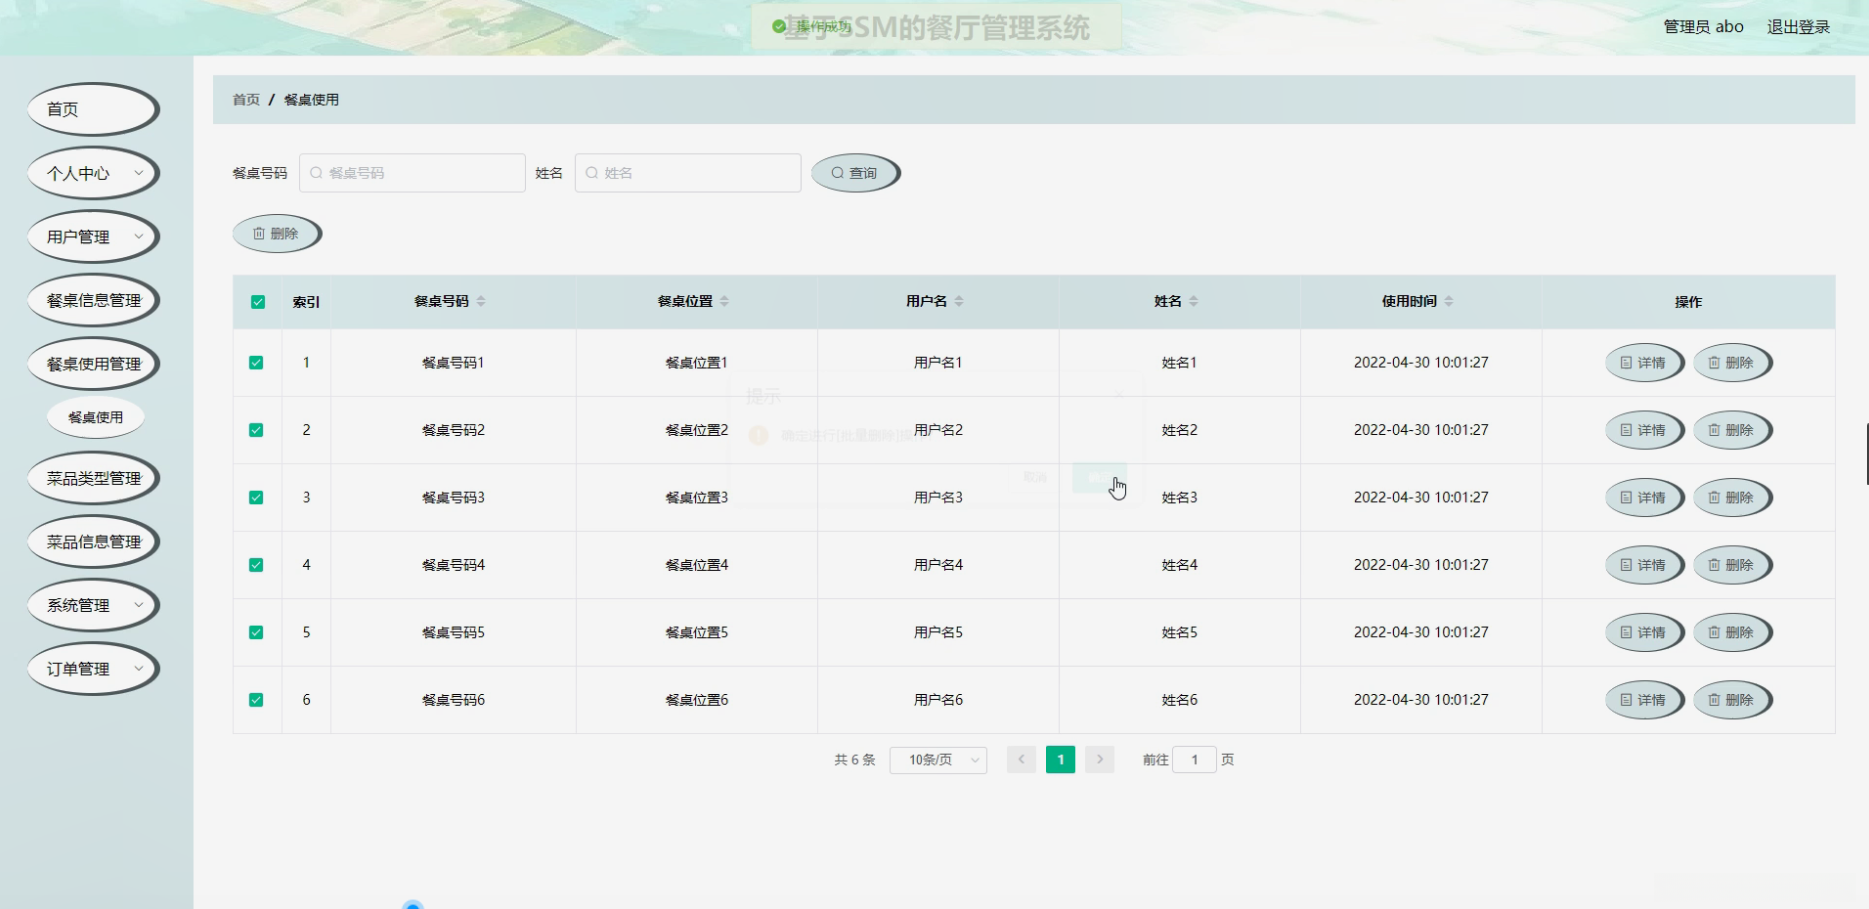Expand the 个人中心 sidebar menu
Viewport: 1869px width, 909px height.
(93, 173)
